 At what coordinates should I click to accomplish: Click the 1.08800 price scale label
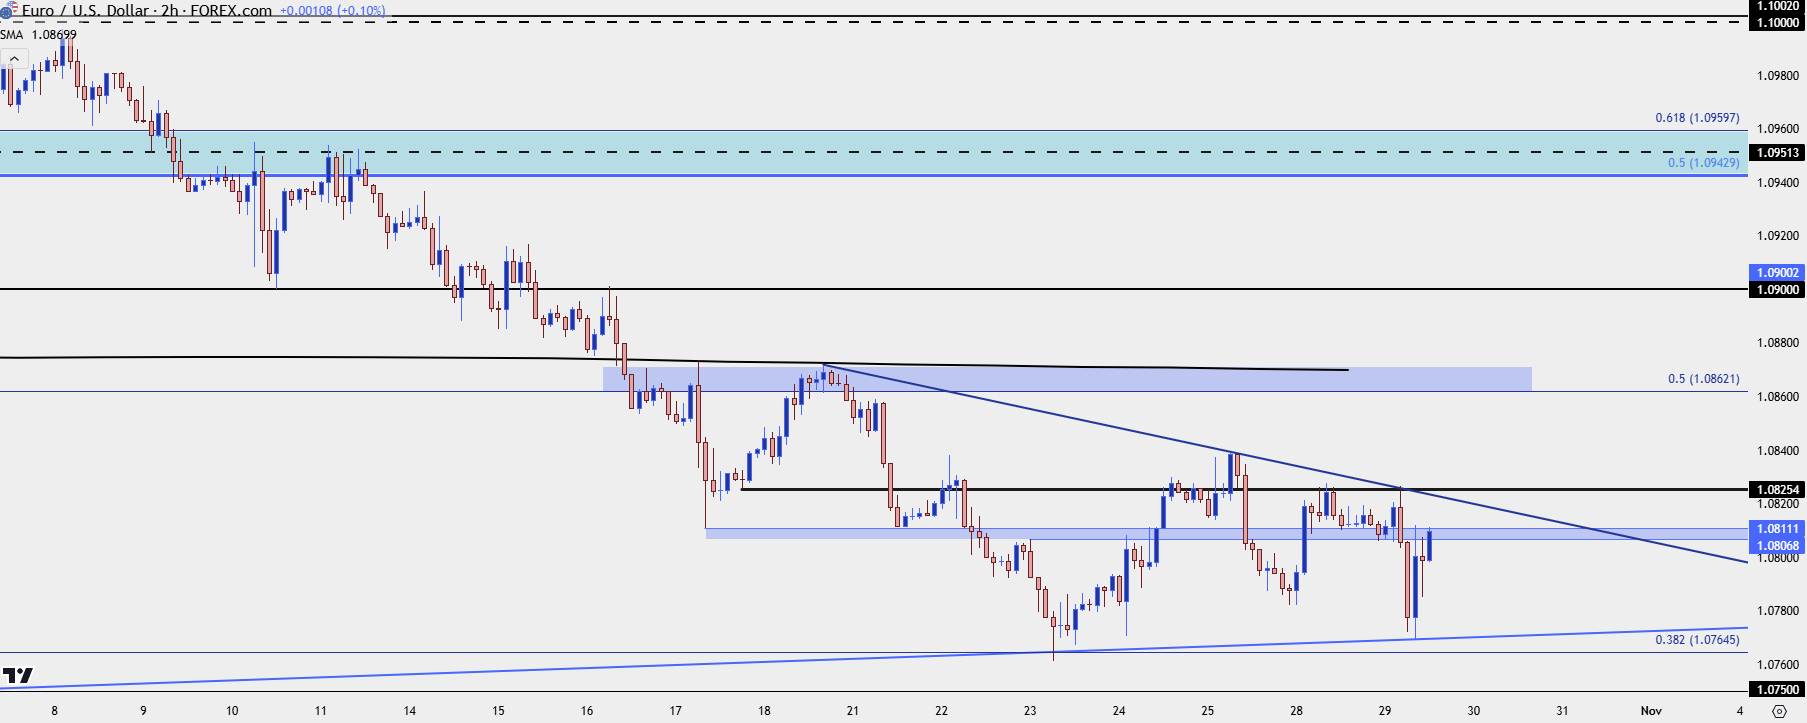(1778, 343)
